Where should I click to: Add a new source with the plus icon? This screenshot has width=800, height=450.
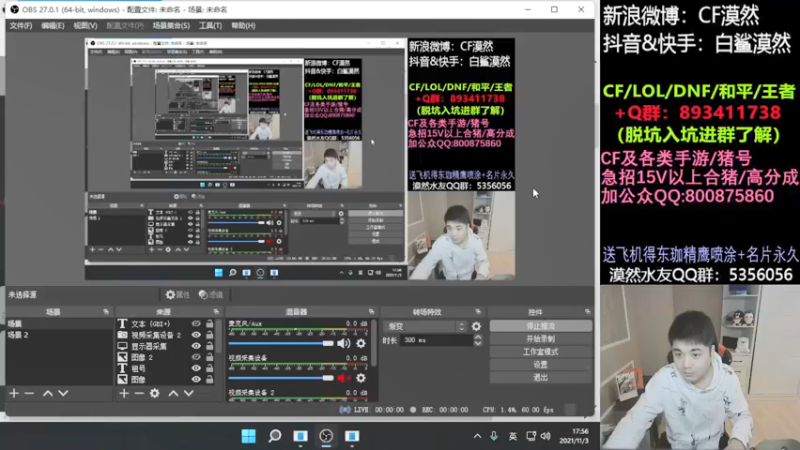tap(124, 393)
